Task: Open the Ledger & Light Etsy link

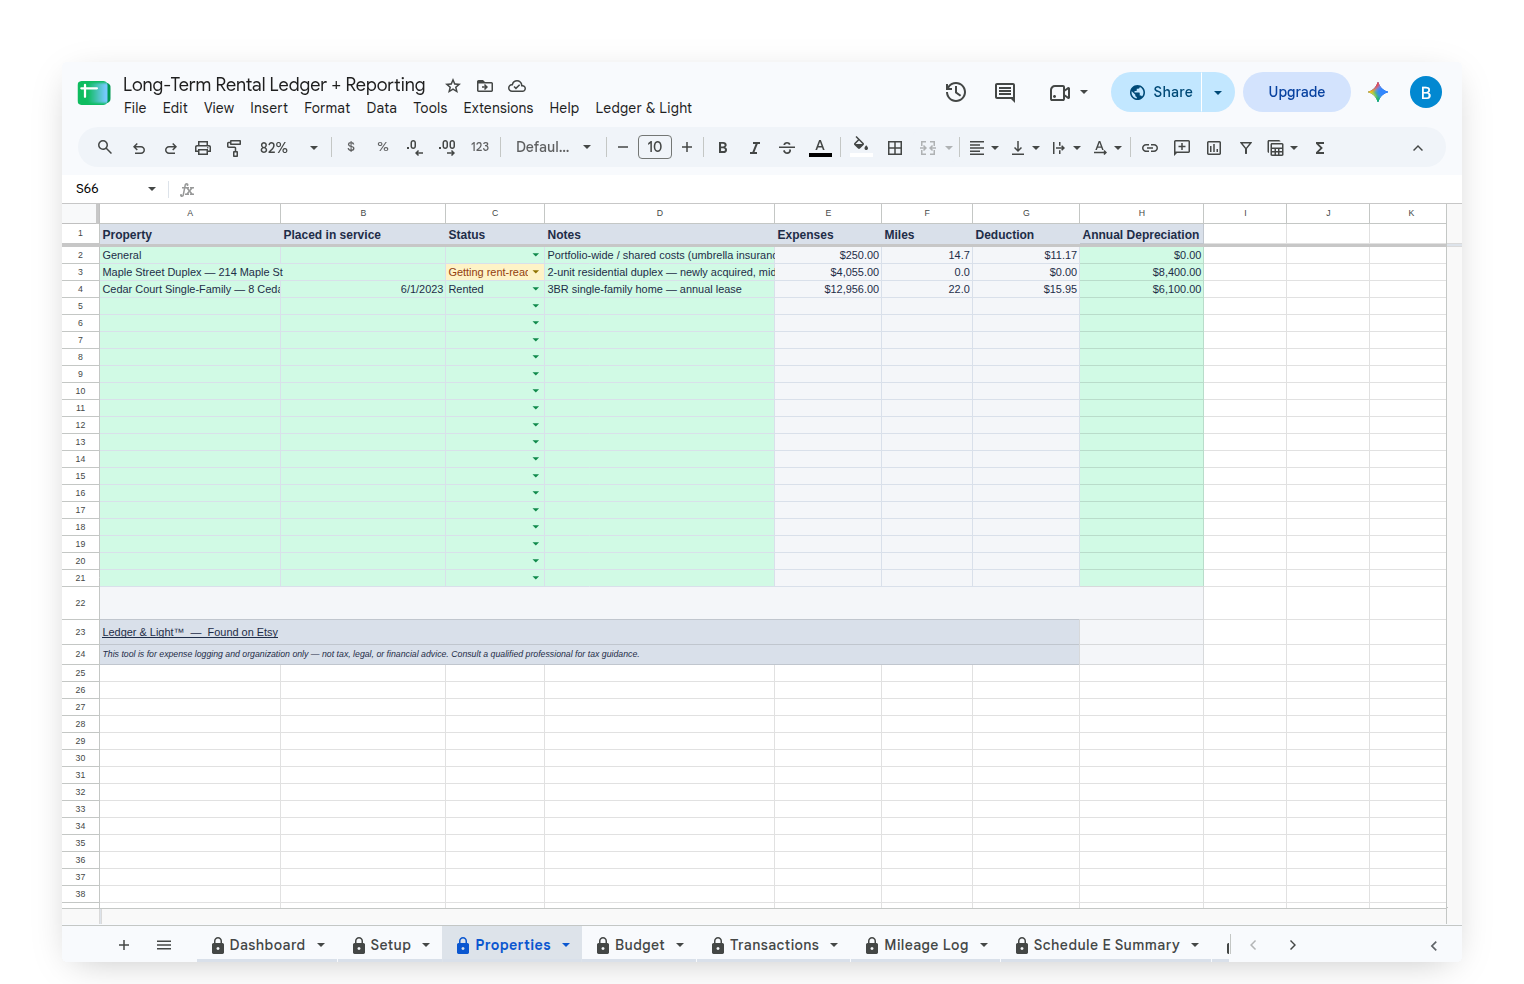Action: [x=190, y=632]
